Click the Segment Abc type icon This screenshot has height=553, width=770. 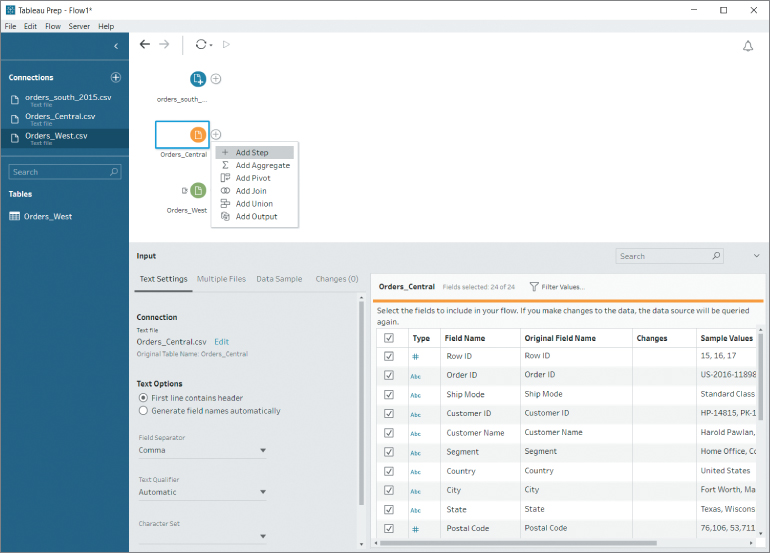pos(415,453)
